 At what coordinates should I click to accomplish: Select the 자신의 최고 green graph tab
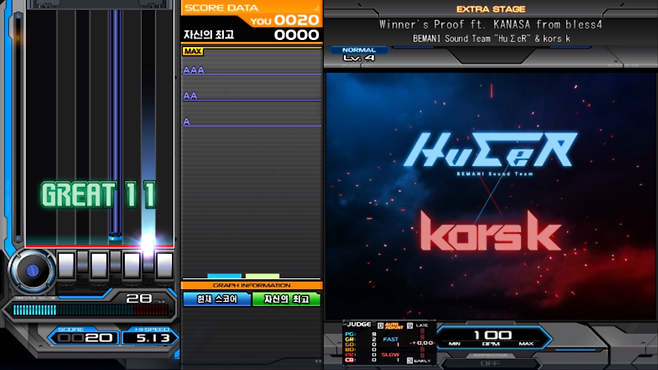287,299
